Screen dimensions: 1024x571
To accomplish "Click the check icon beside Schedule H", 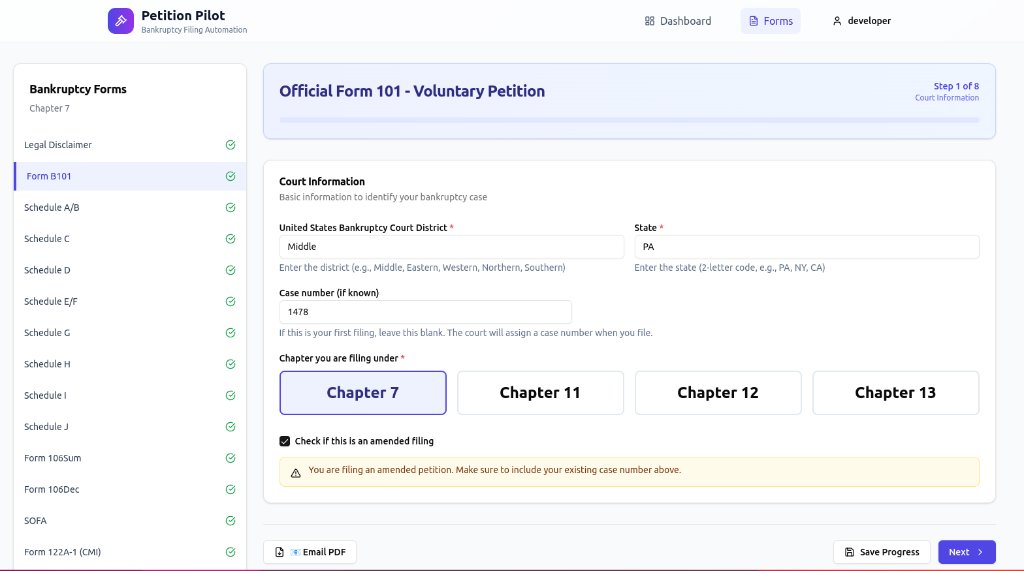I will click(x=231, y=365).
